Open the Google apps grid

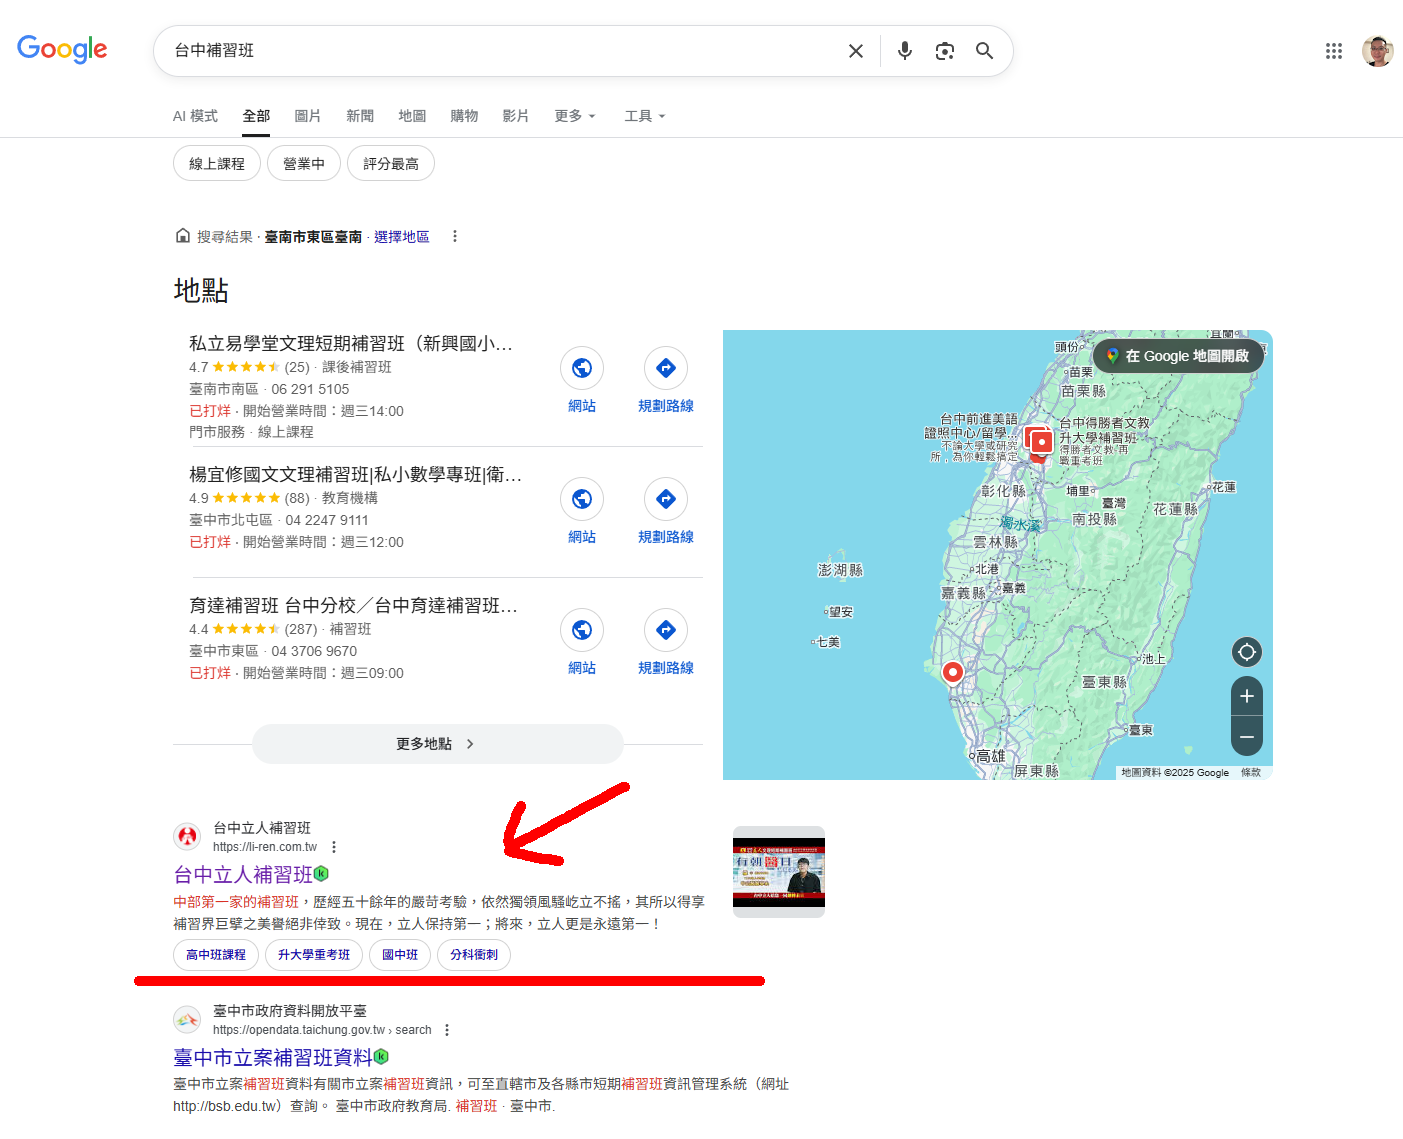tap(1334, 50)
